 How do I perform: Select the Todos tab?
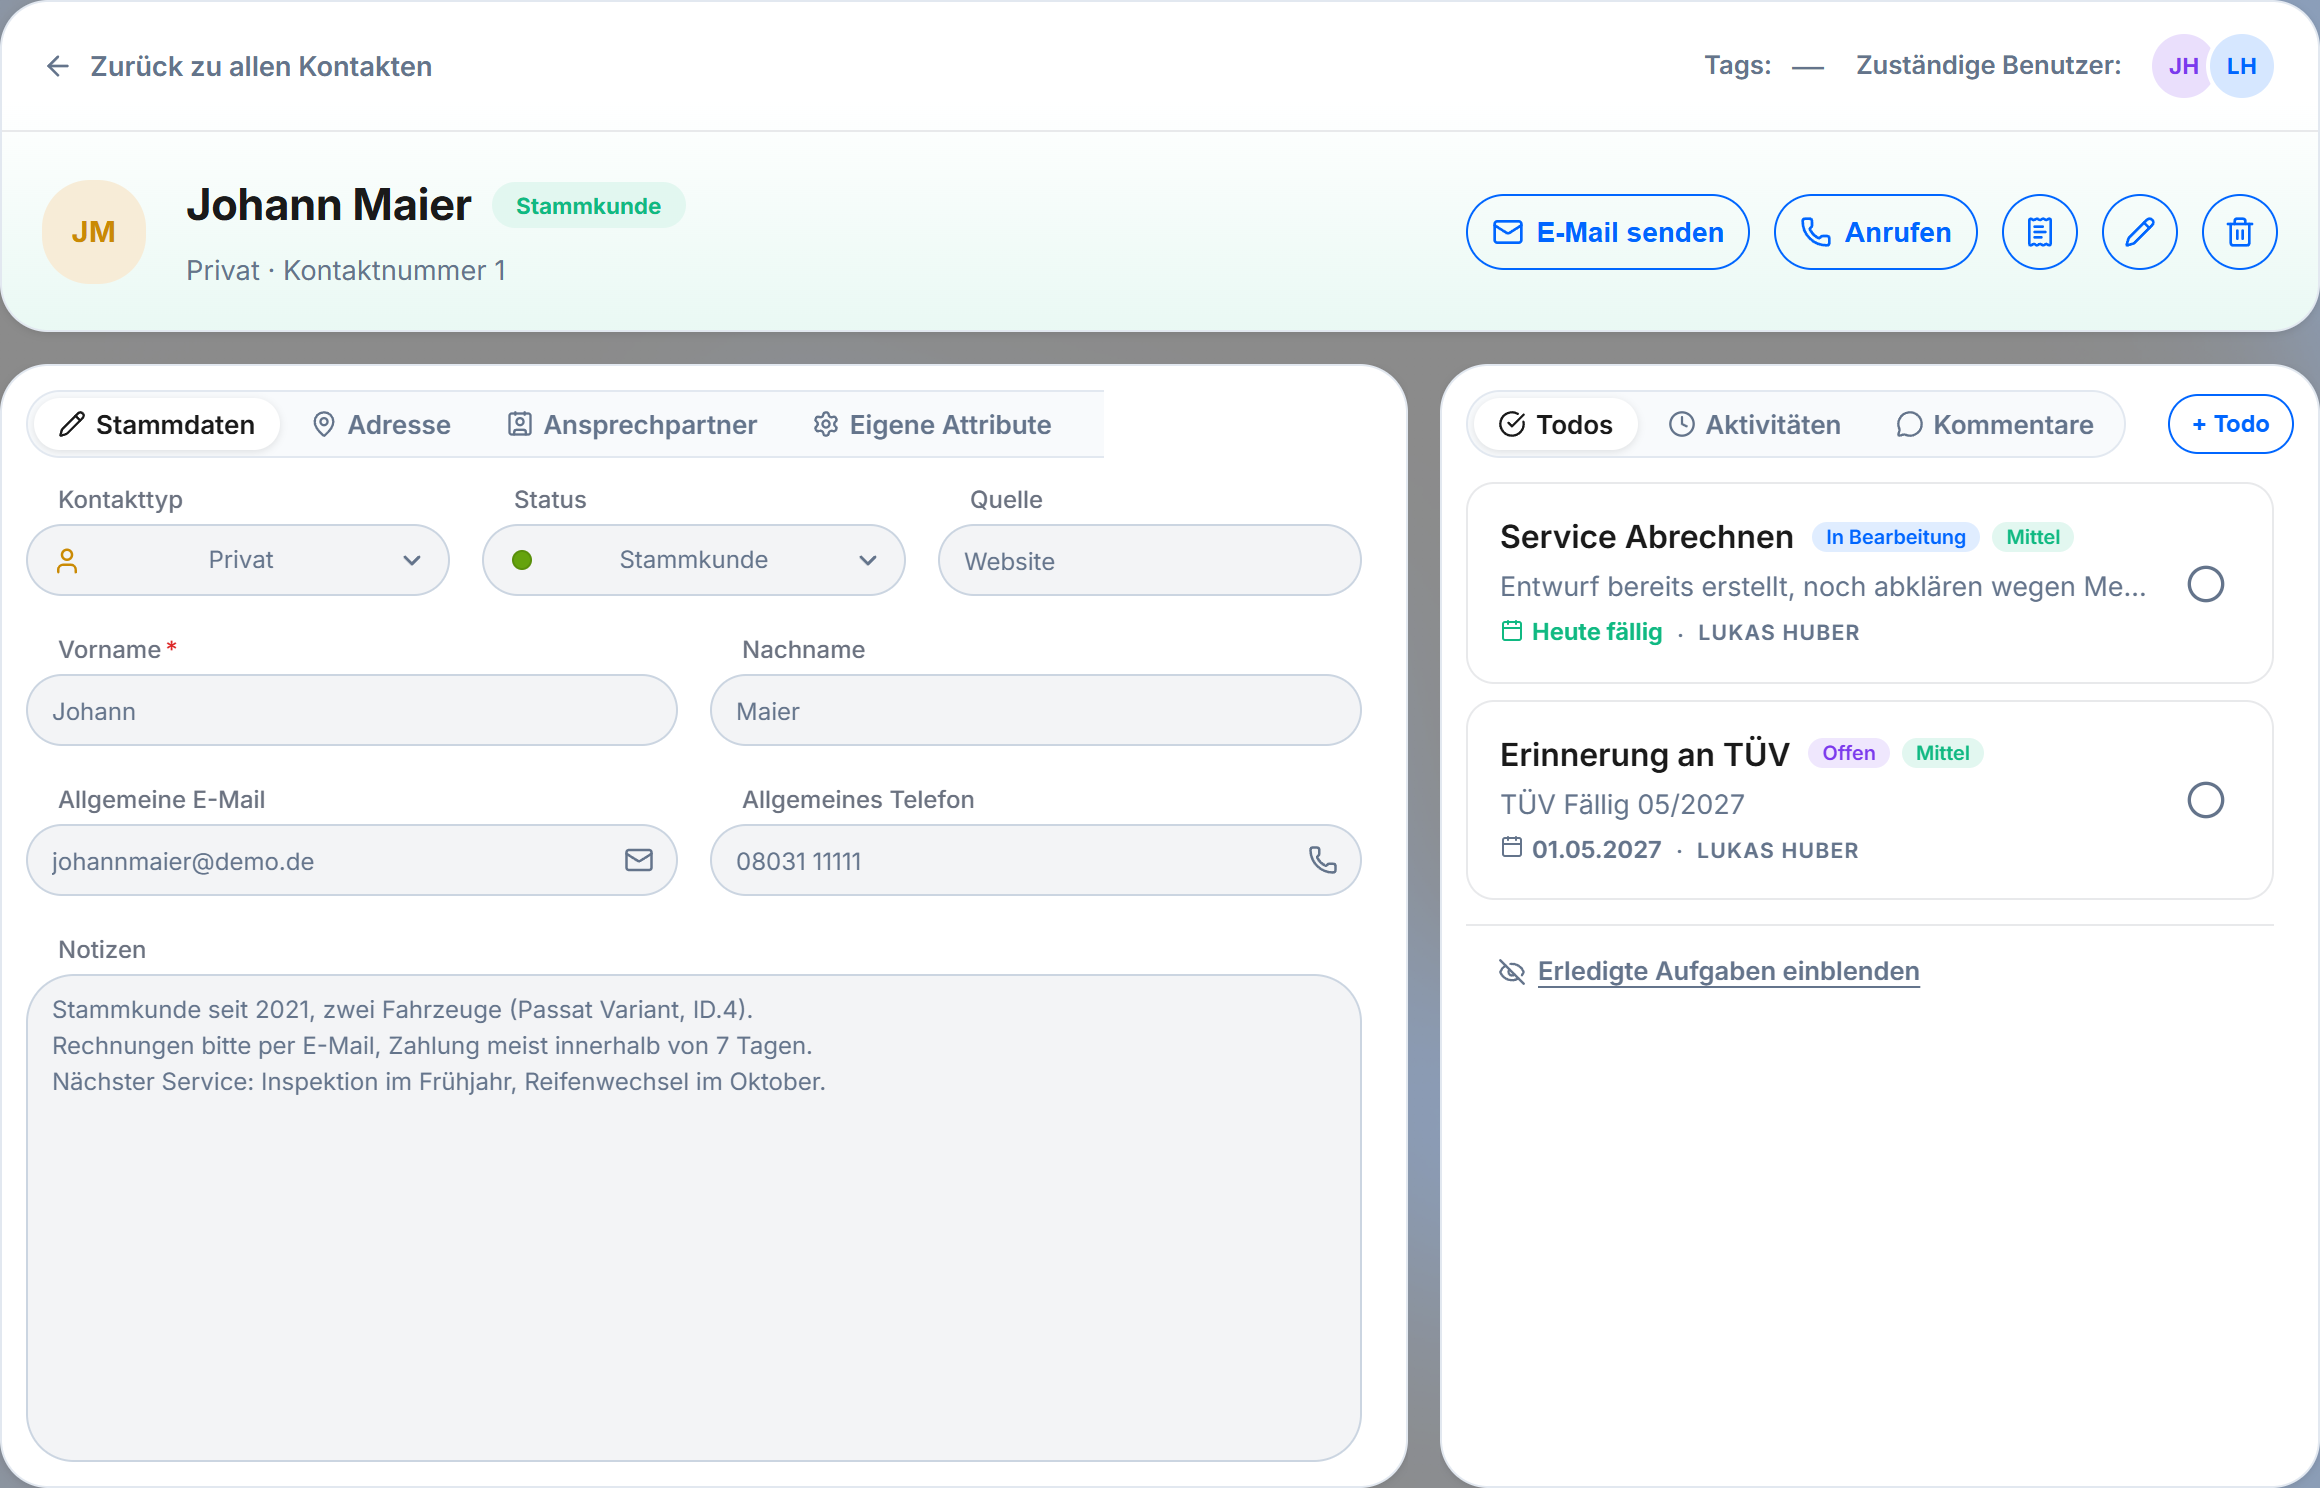(x=1556, y=424)
